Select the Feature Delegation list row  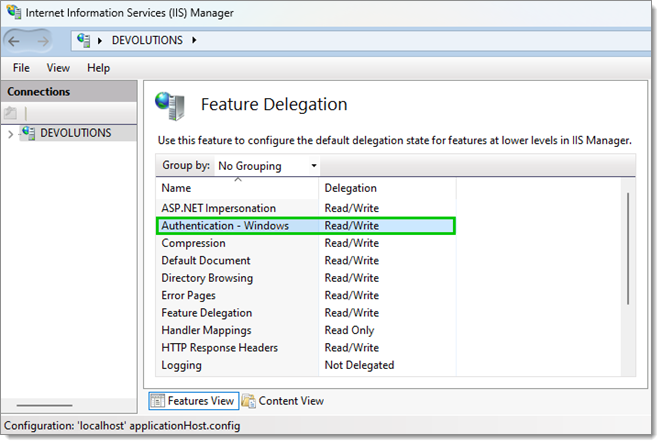[x=306, y=313]
